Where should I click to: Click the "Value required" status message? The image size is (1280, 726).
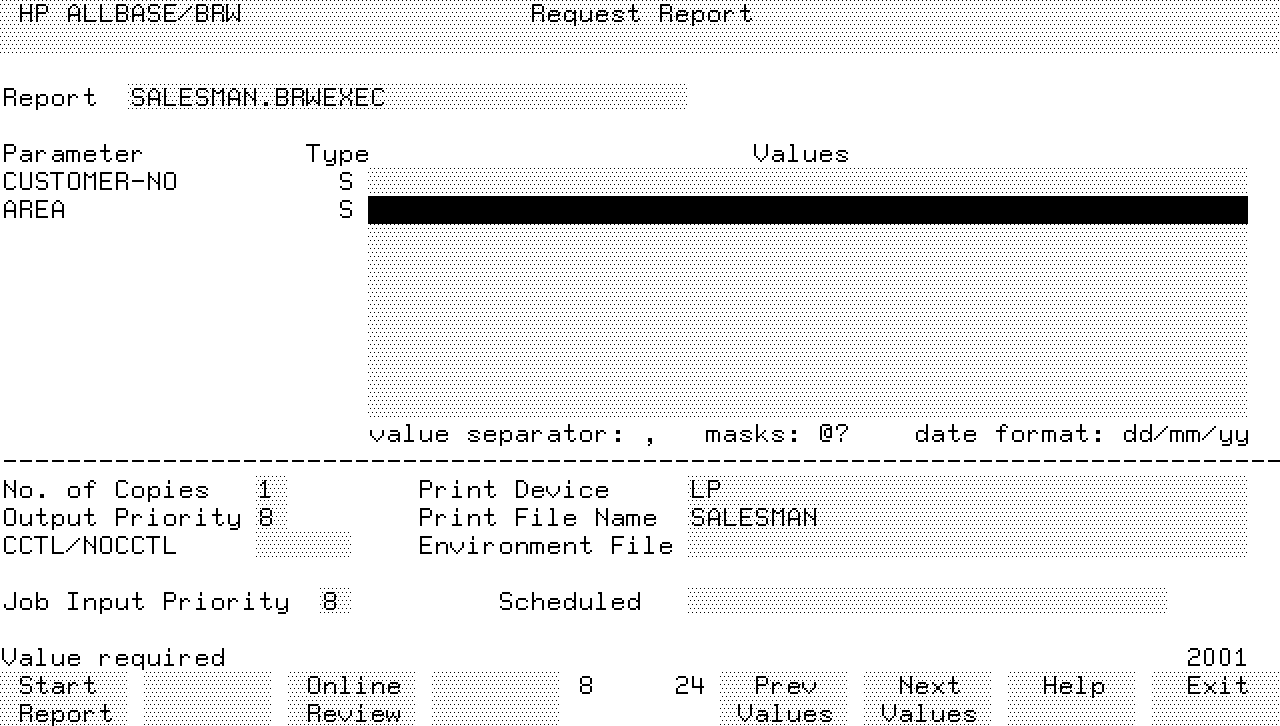[113, 658]
